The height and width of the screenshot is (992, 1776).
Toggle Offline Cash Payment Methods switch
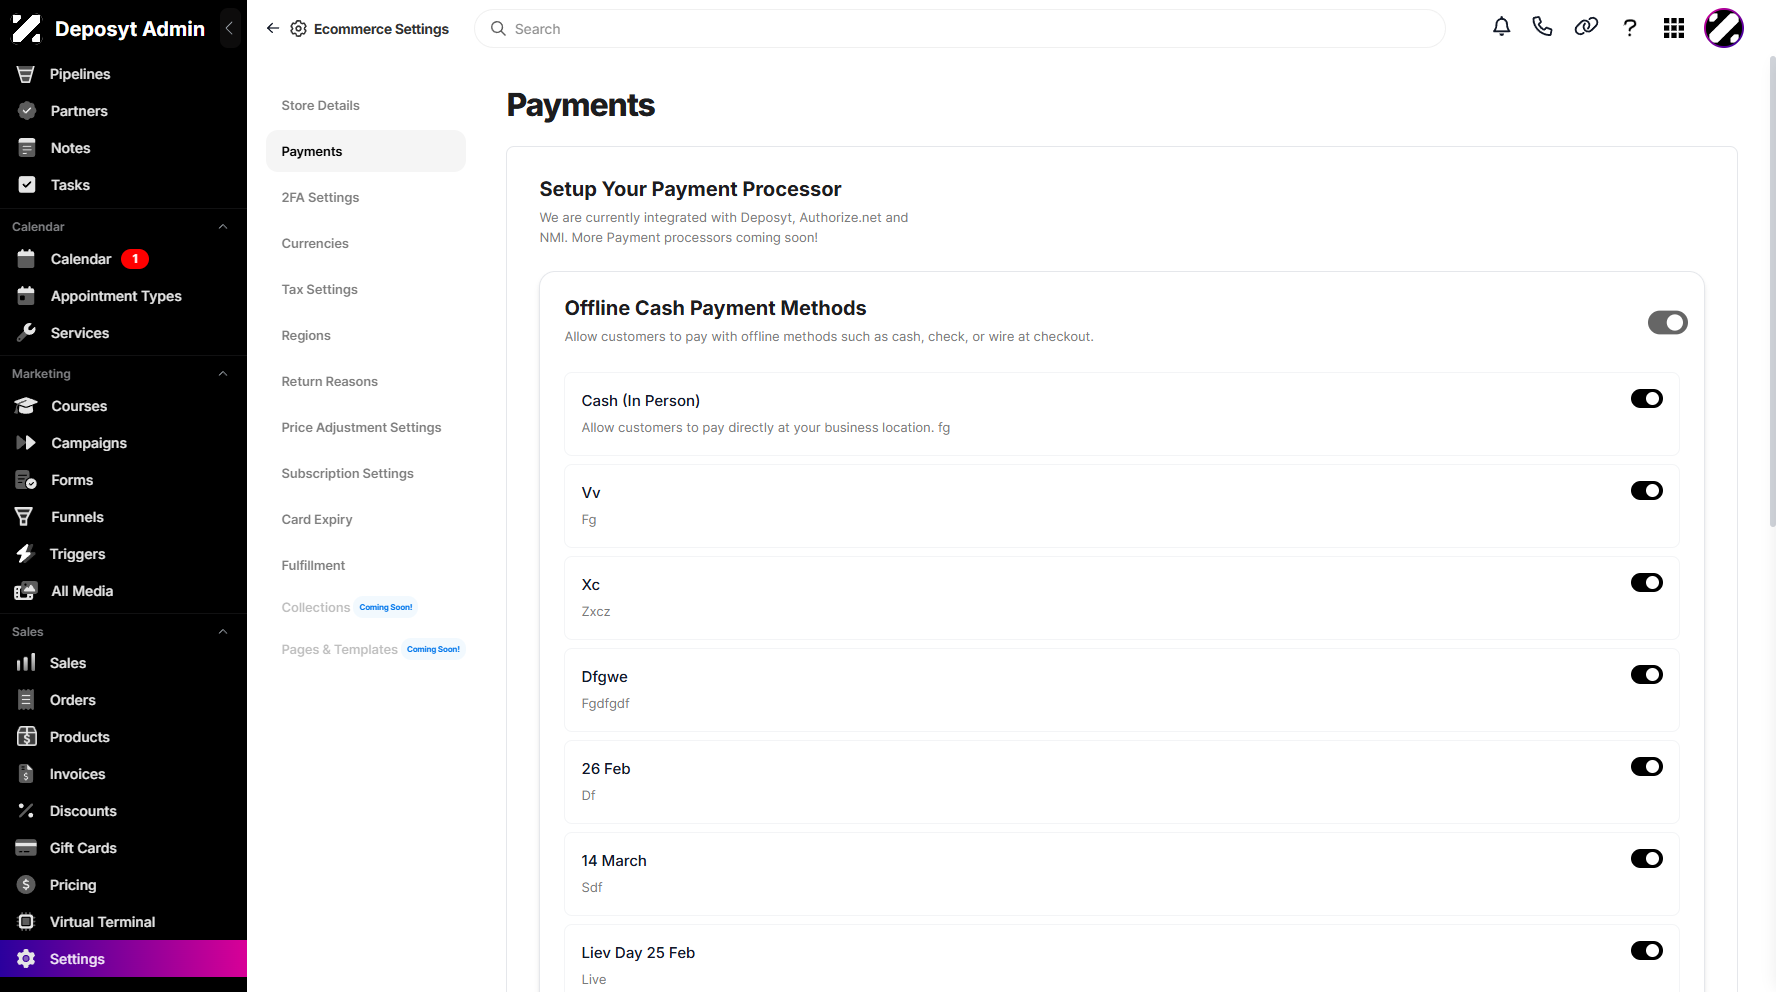coord(1667,322)
